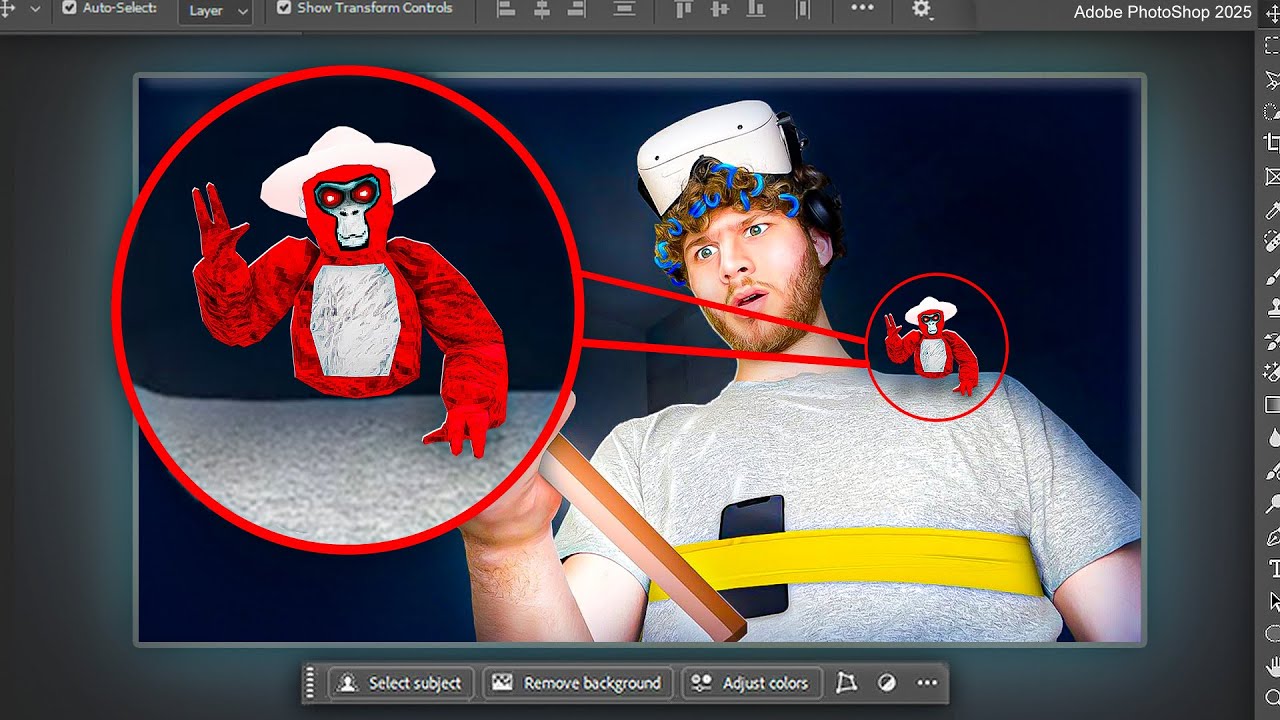Uncheck the Auto-Select checkbox
1280x720 pixels.
point(69,8)
